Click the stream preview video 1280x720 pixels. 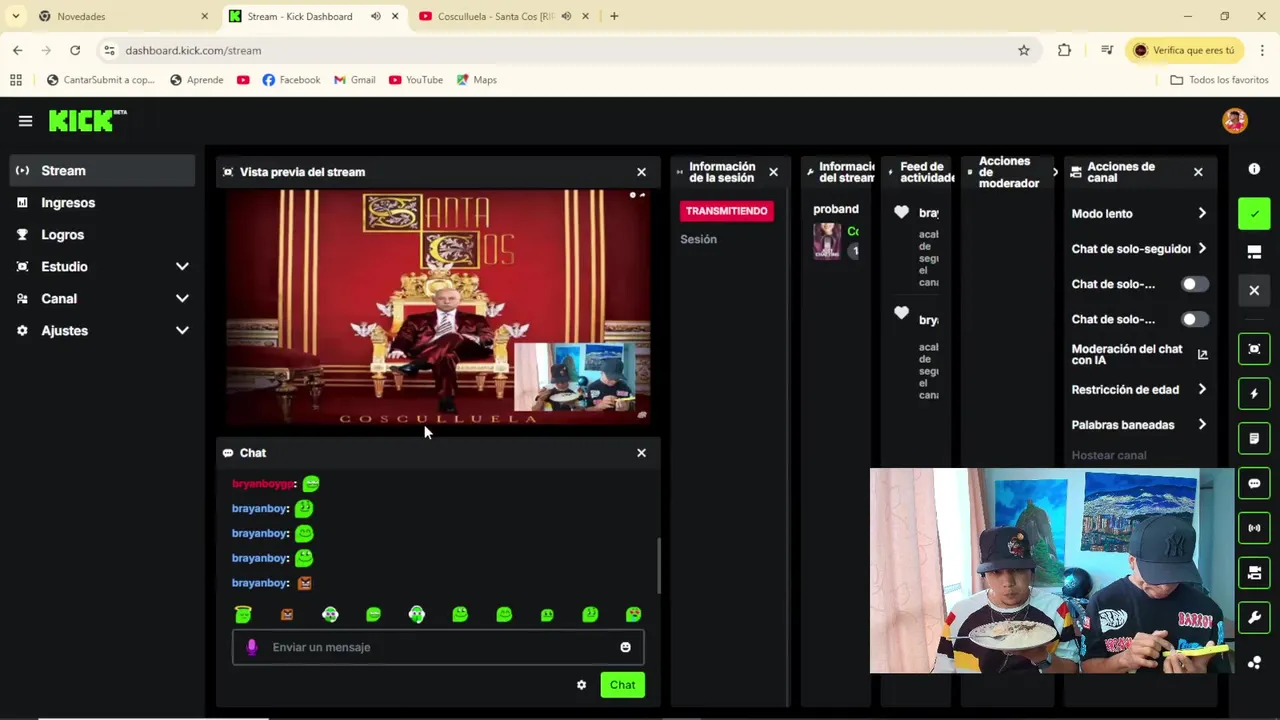click(437, 307)
